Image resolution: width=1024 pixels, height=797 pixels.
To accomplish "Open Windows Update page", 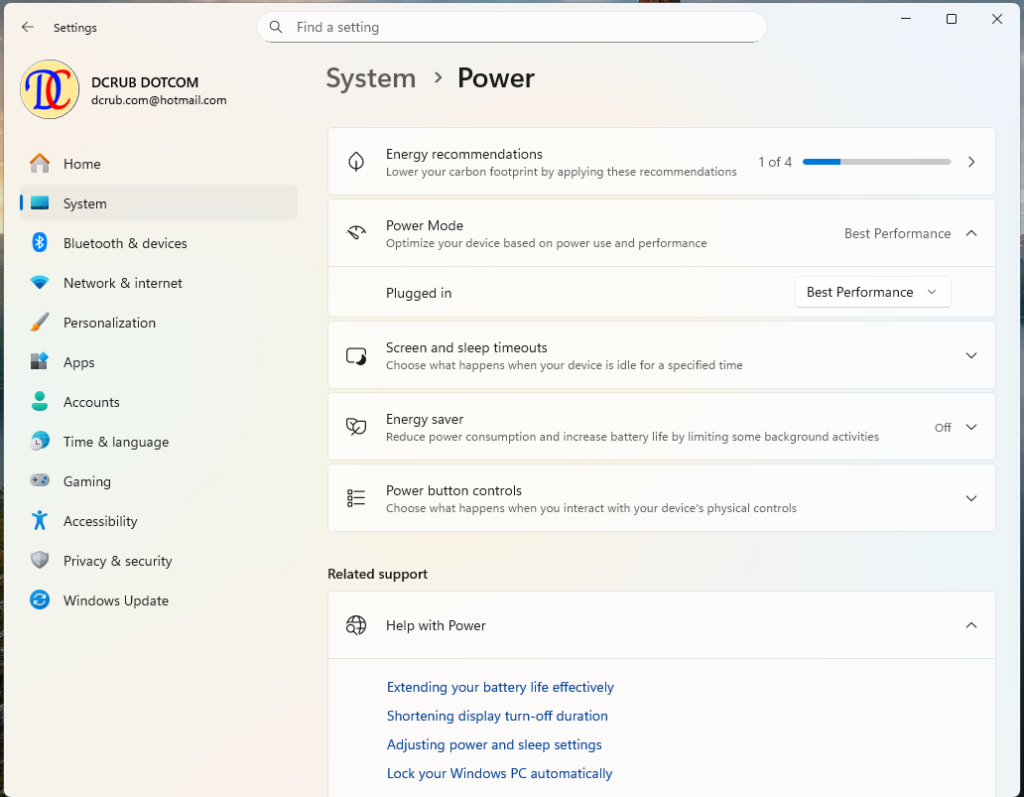I will pyautogui.click(x=159, y=600).
